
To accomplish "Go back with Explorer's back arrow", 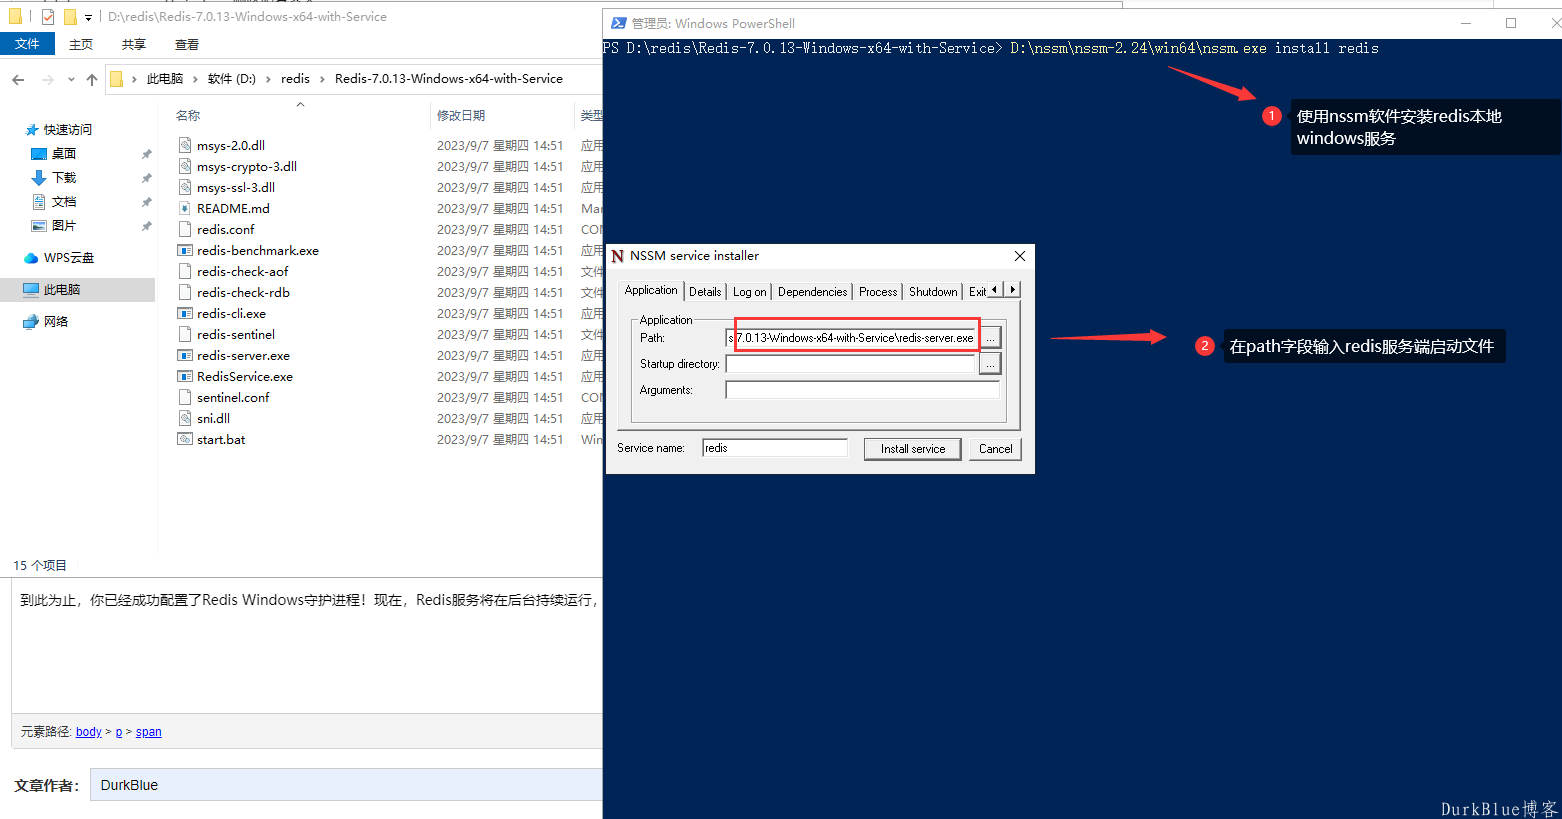I will pos(18,79).
